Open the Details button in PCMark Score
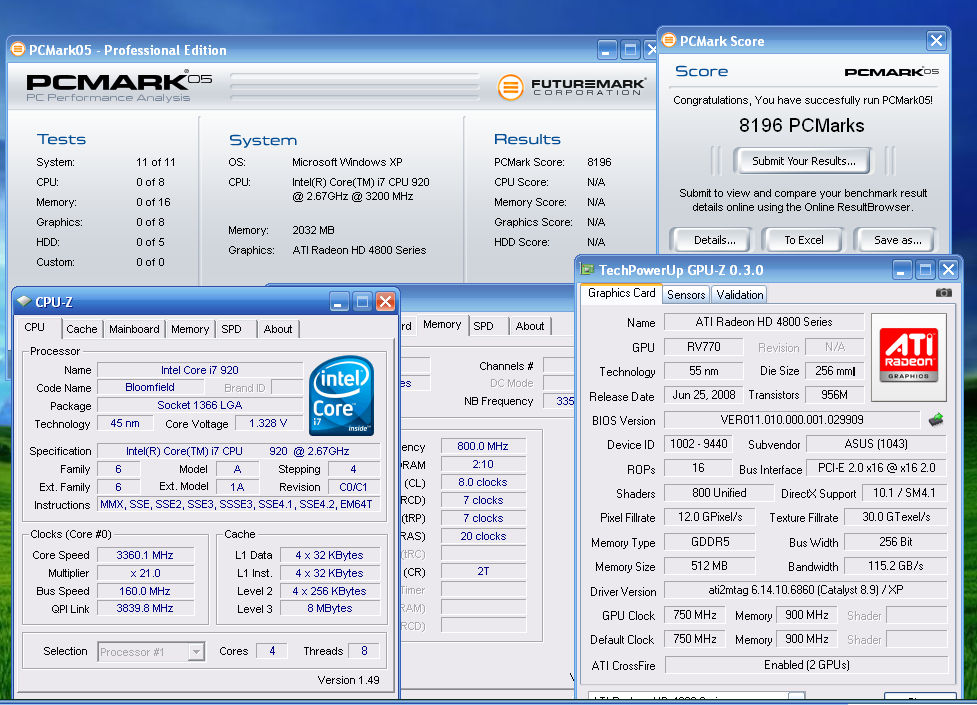This screenshot has height=705, width=977. (x=714, y=241)
